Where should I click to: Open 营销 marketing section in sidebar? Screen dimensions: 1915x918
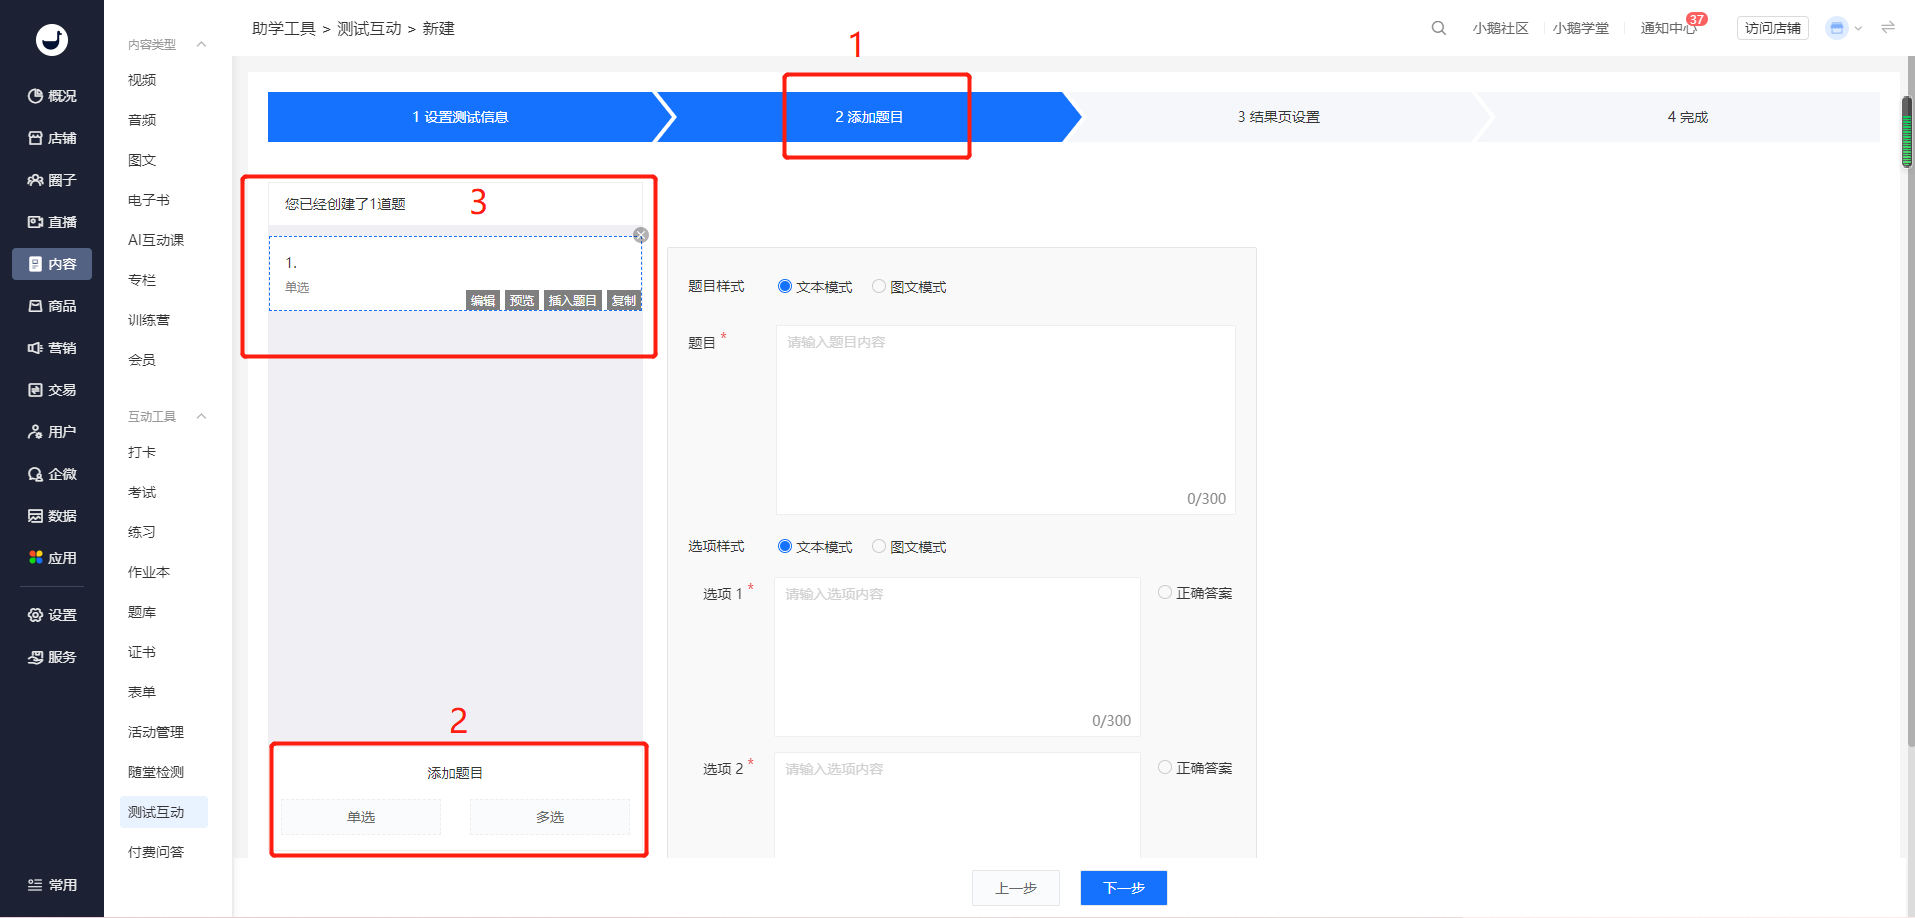[52, 348]
